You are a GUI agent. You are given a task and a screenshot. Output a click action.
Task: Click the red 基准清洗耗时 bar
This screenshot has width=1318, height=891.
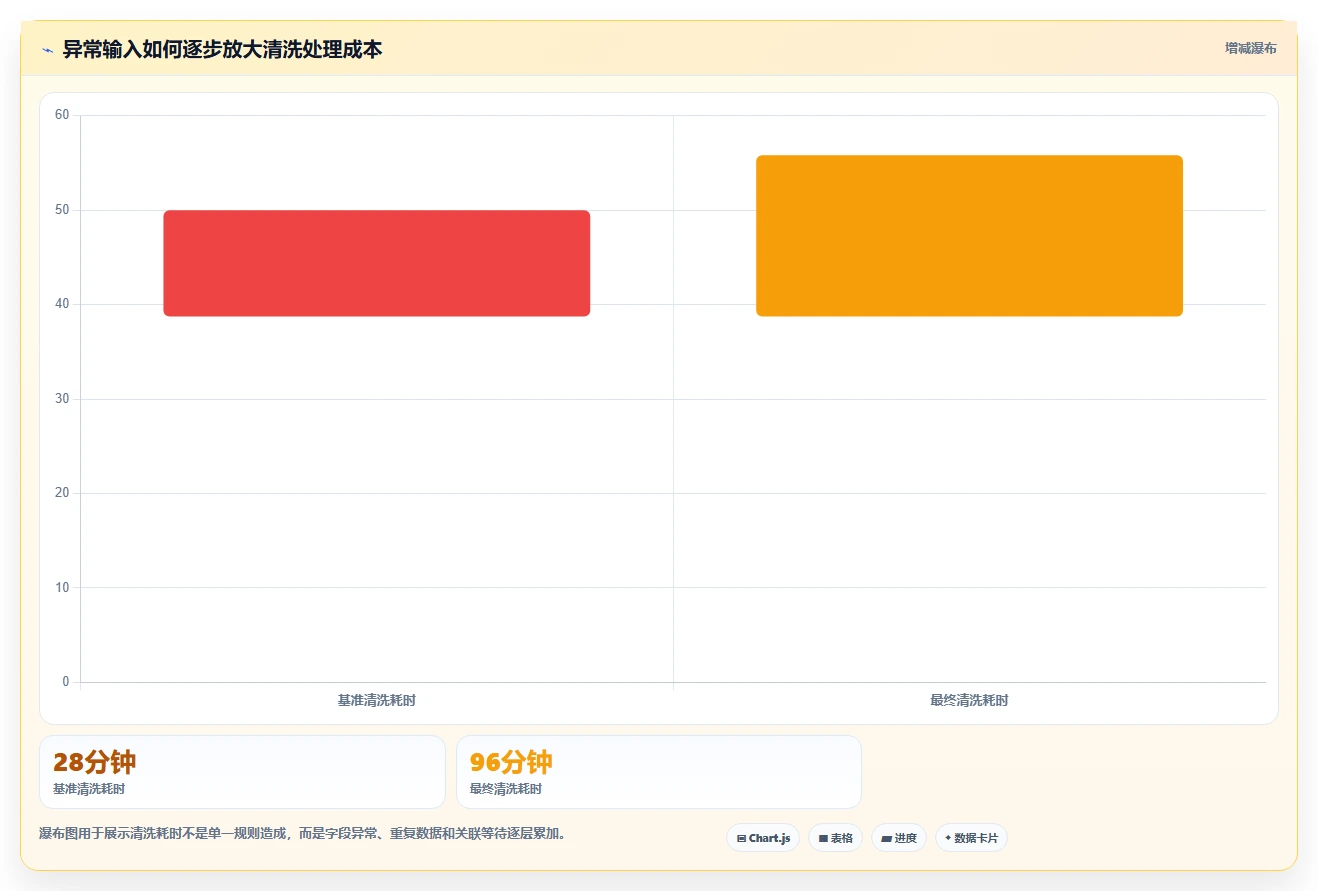tap(377, 263)
